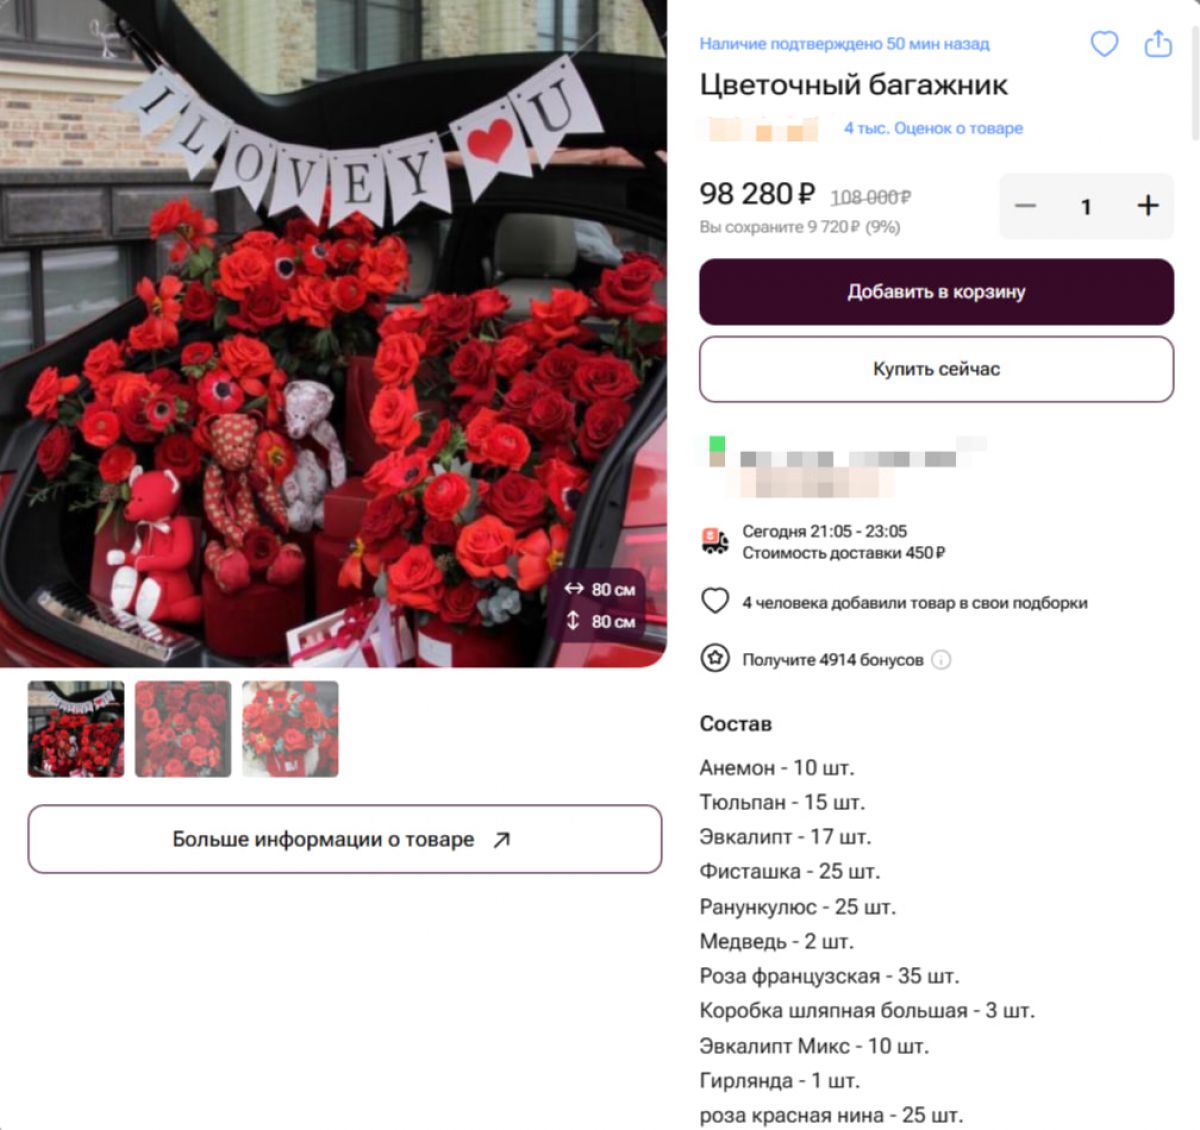Buy now with Купить сейчас button
The width and height of the screenshot is (1200, 1130).
coord(936,369)
